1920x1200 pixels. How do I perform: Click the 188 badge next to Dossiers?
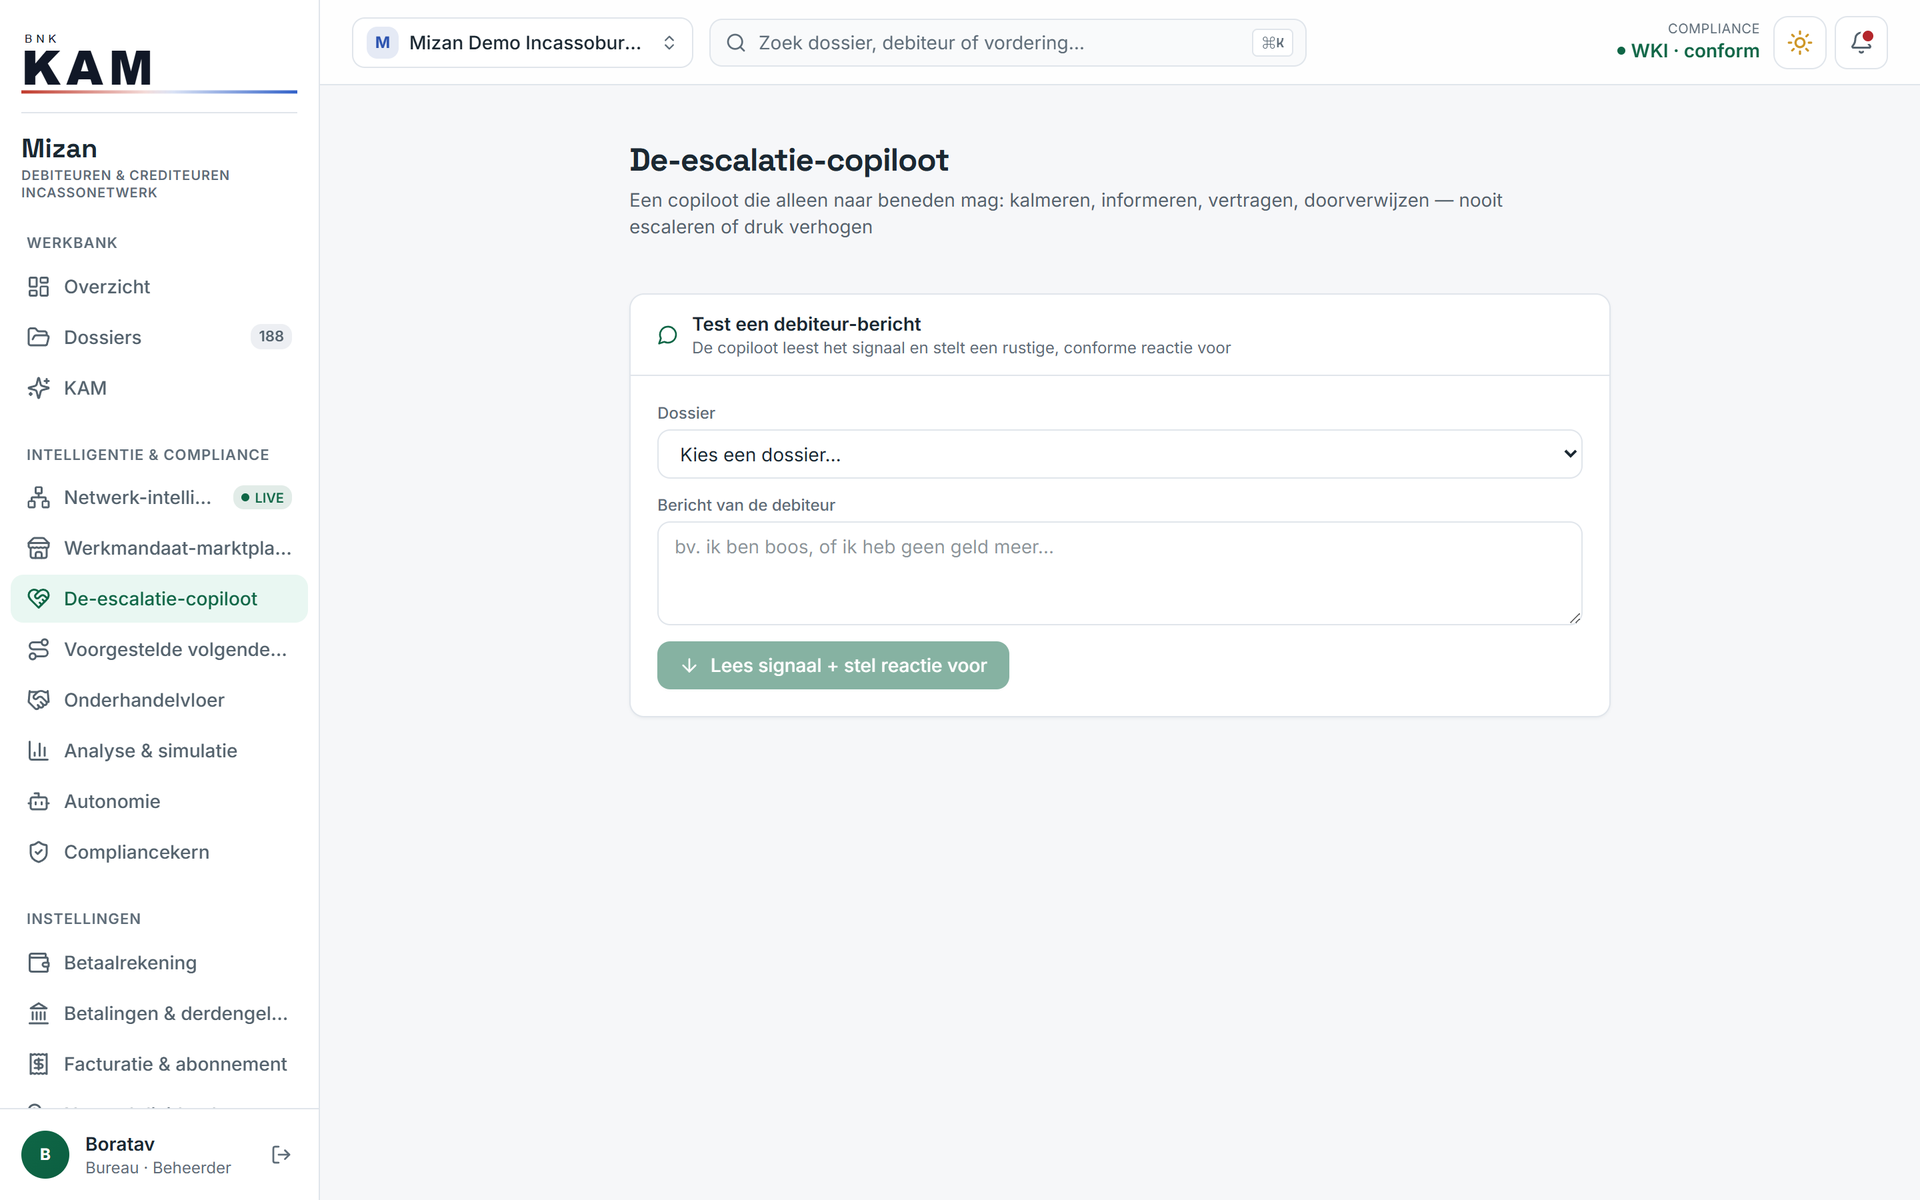(x=271, y=337)
